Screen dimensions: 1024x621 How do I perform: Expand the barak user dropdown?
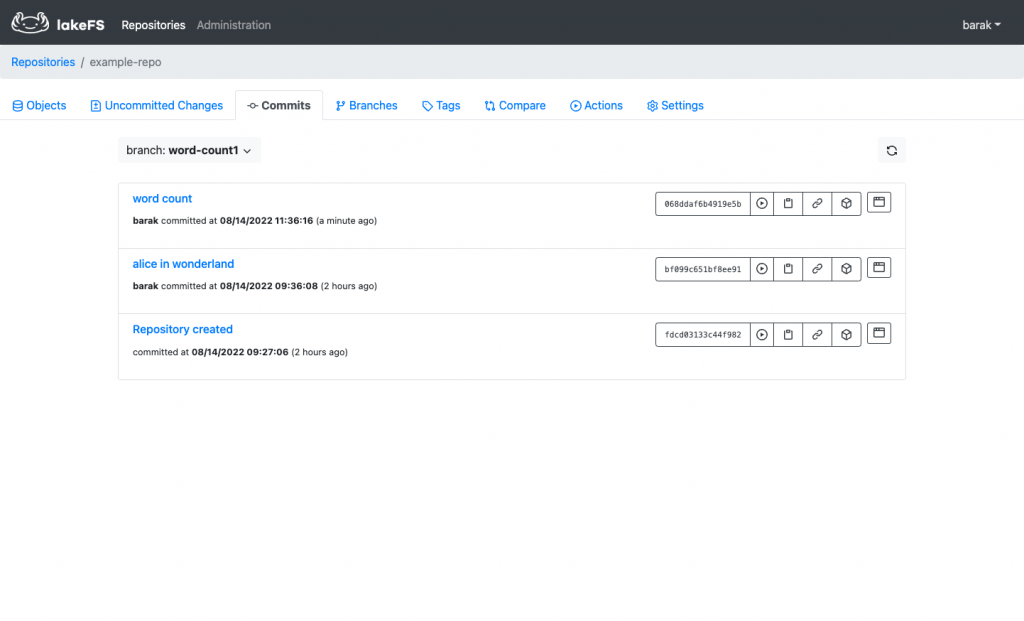coord(981,25)
